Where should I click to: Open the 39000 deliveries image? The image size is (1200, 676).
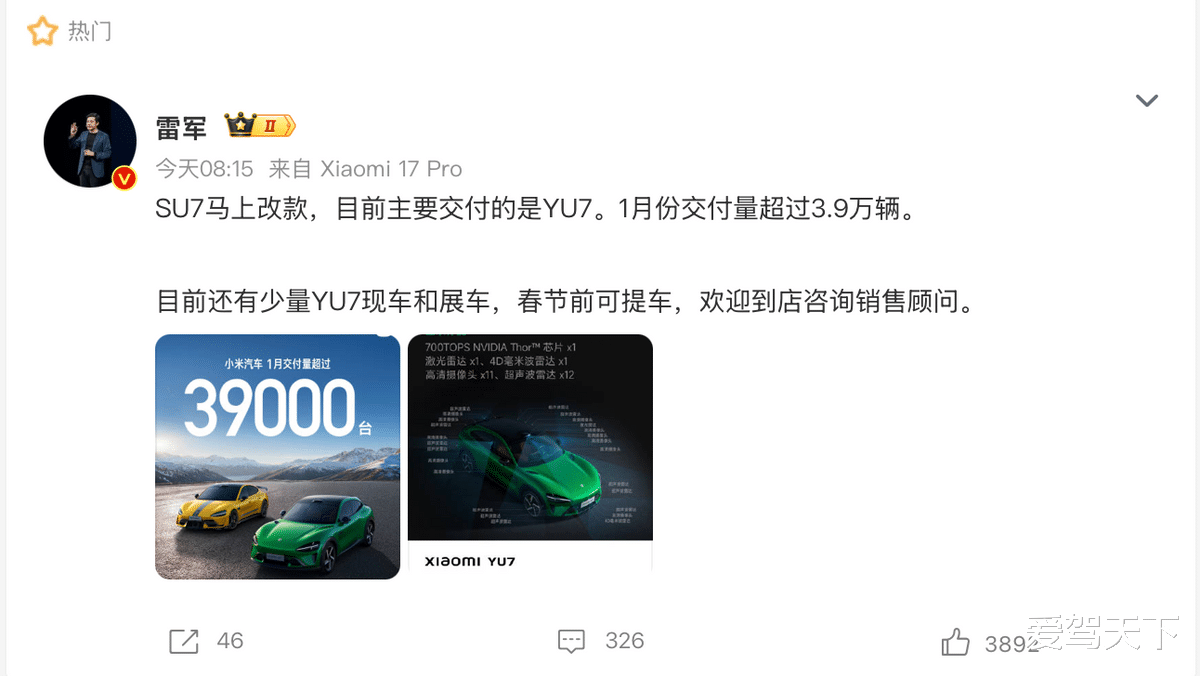277,456
